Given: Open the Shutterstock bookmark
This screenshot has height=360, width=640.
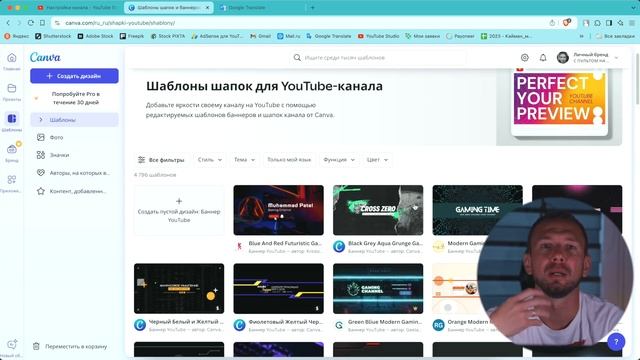Looking at the screenshot, I should click(53, 36).
